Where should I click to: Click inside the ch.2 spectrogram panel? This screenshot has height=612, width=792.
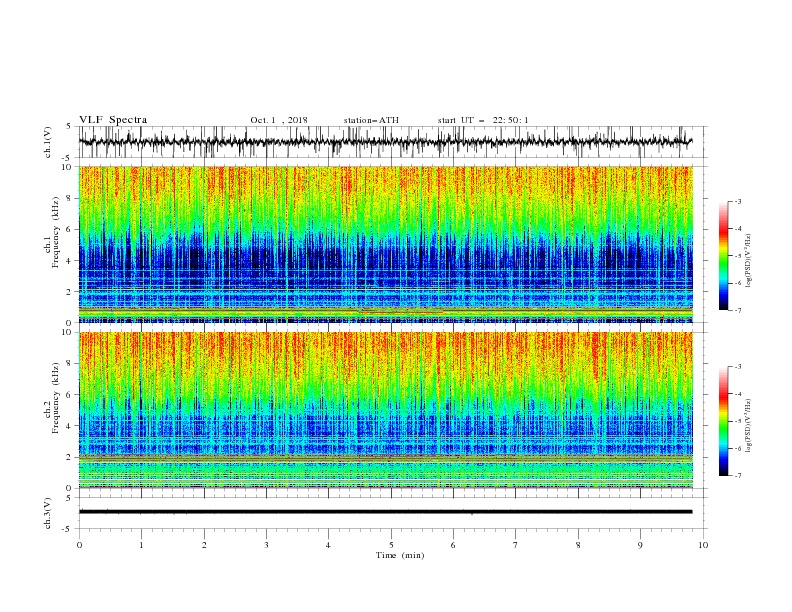point(385,410)
